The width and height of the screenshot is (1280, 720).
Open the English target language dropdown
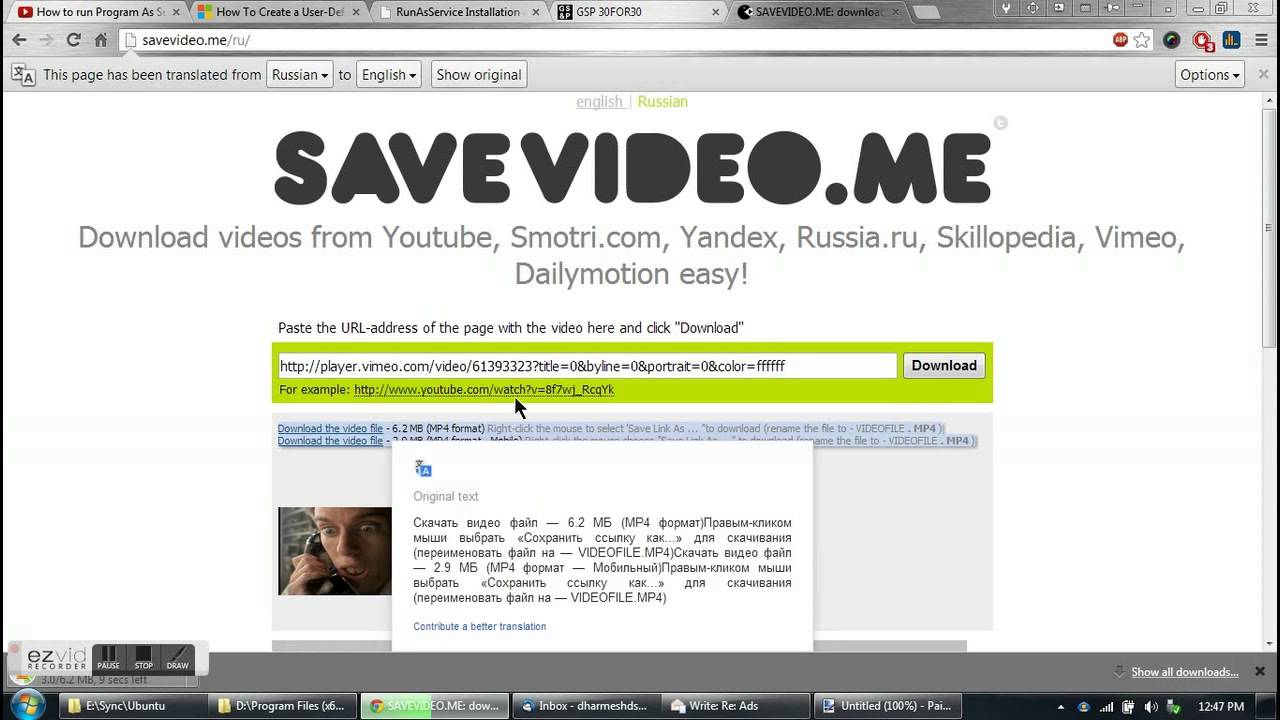tap(388, 75)
